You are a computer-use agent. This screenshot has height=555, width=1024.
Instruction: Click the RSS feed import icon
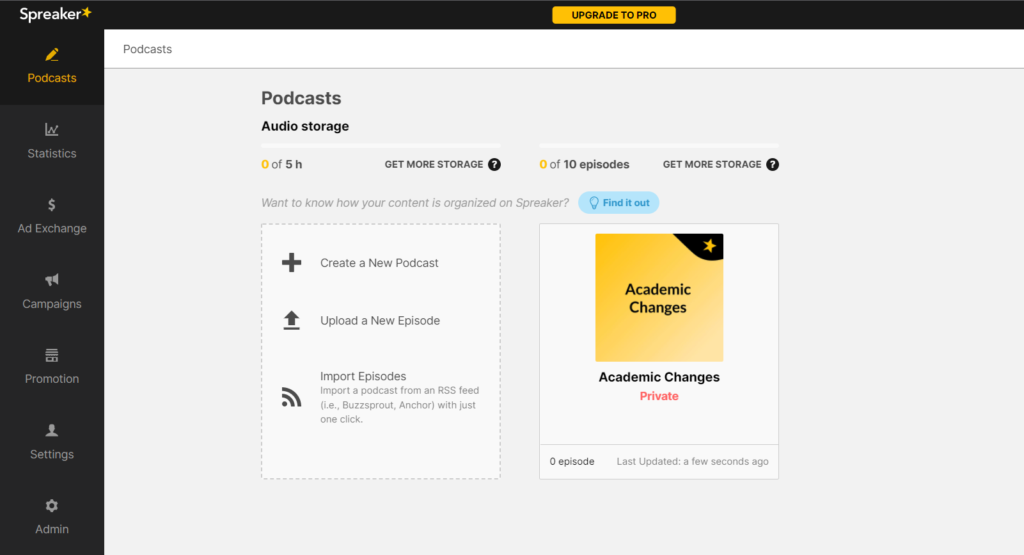point(291,398)
